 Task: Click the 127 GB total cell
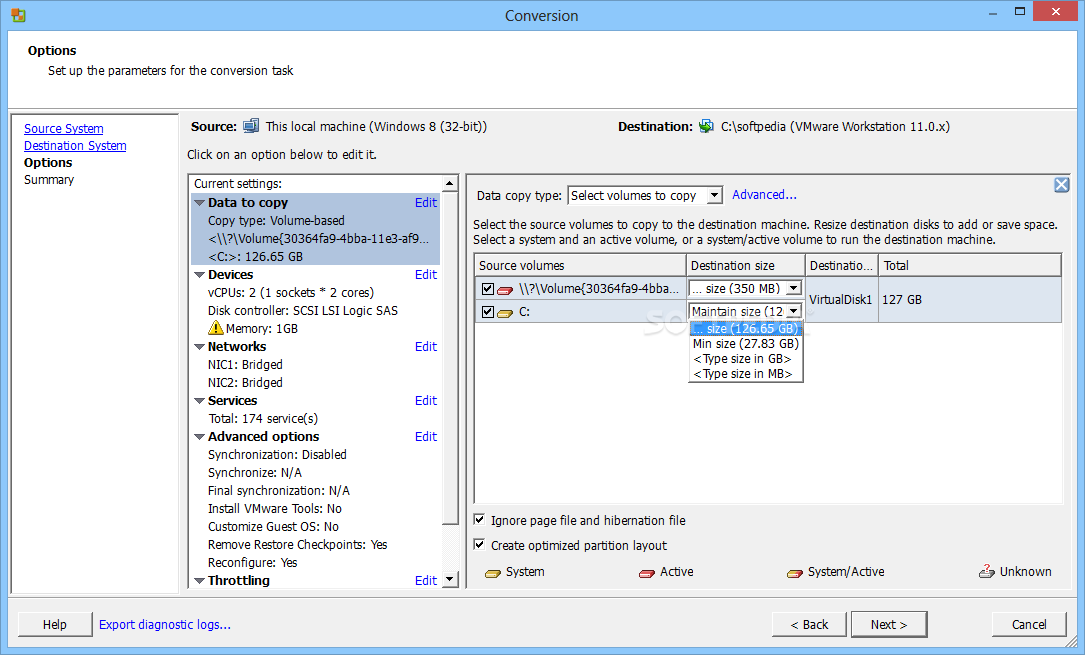970,300
